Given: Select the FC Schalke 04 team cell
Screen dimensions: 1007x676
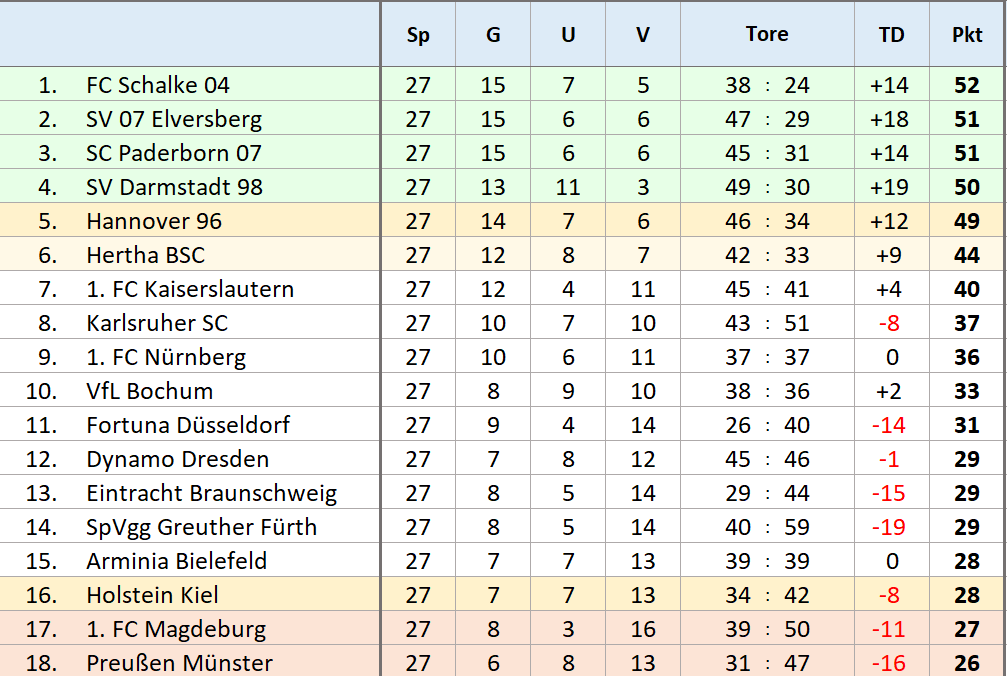Looking at the screenshot, I should (x=158, y=85).
